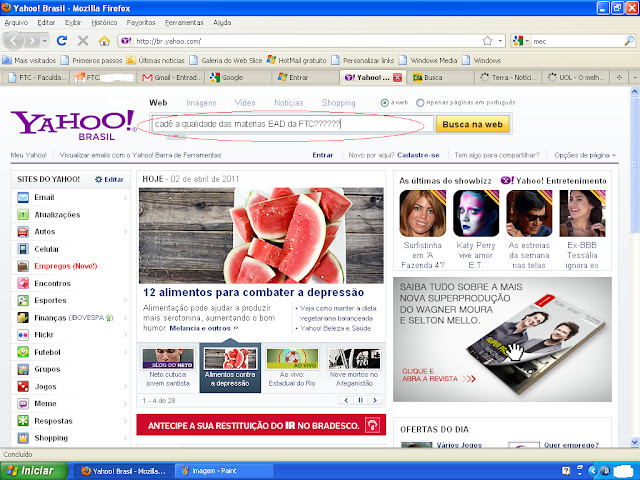This screenshot has width=640, height=480.
Task: Click the Stop loading X icon
Action: coord(83,41)
